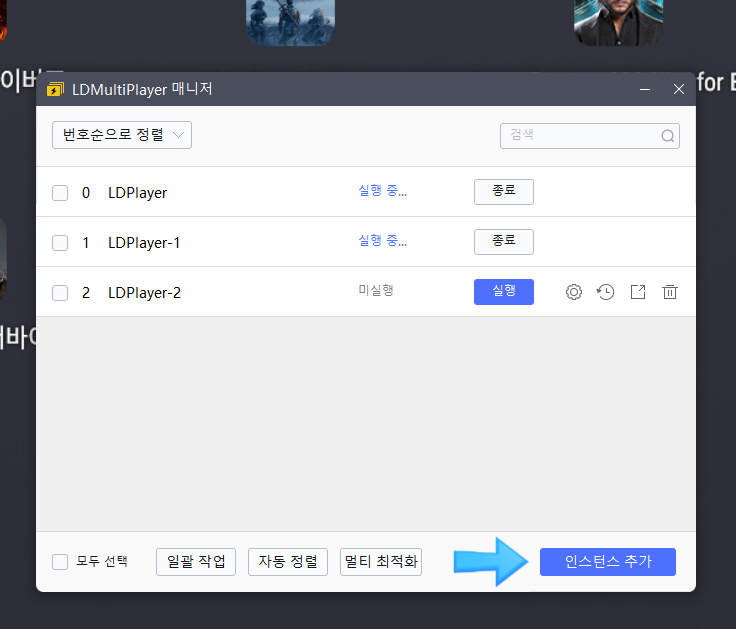Open the soldiers game thumbnail in background
Screen dimensions: 736x629
tap(291, 22)
